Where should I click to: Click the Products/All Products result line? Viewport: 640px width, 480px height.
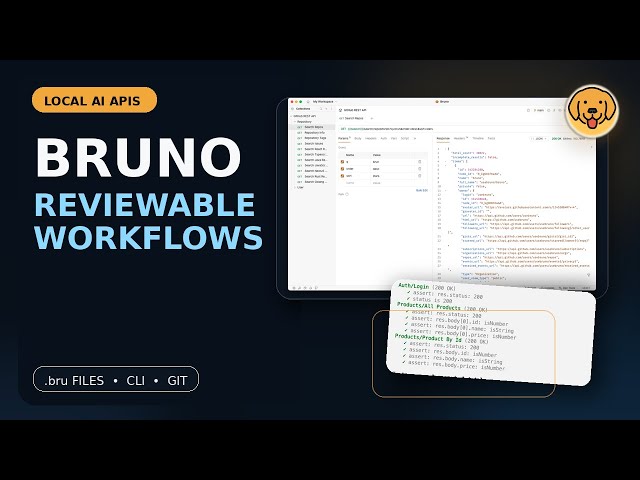(442, 307)
